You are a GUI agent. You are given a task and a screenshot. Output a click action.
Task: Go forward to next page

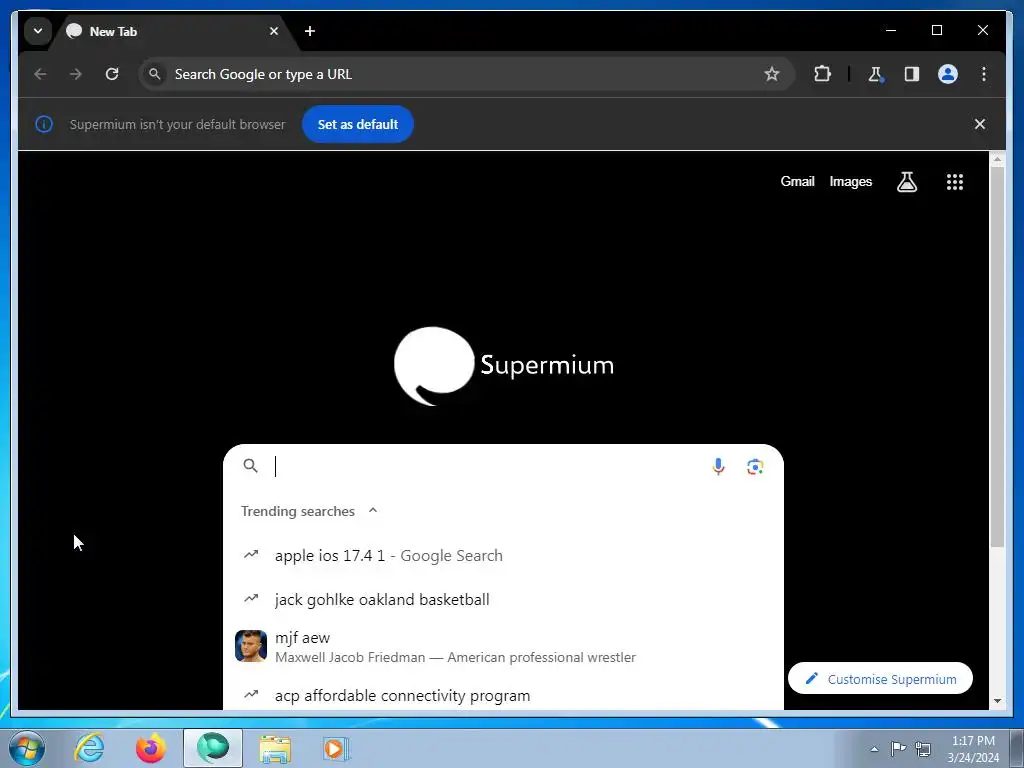tap(76, 74)
